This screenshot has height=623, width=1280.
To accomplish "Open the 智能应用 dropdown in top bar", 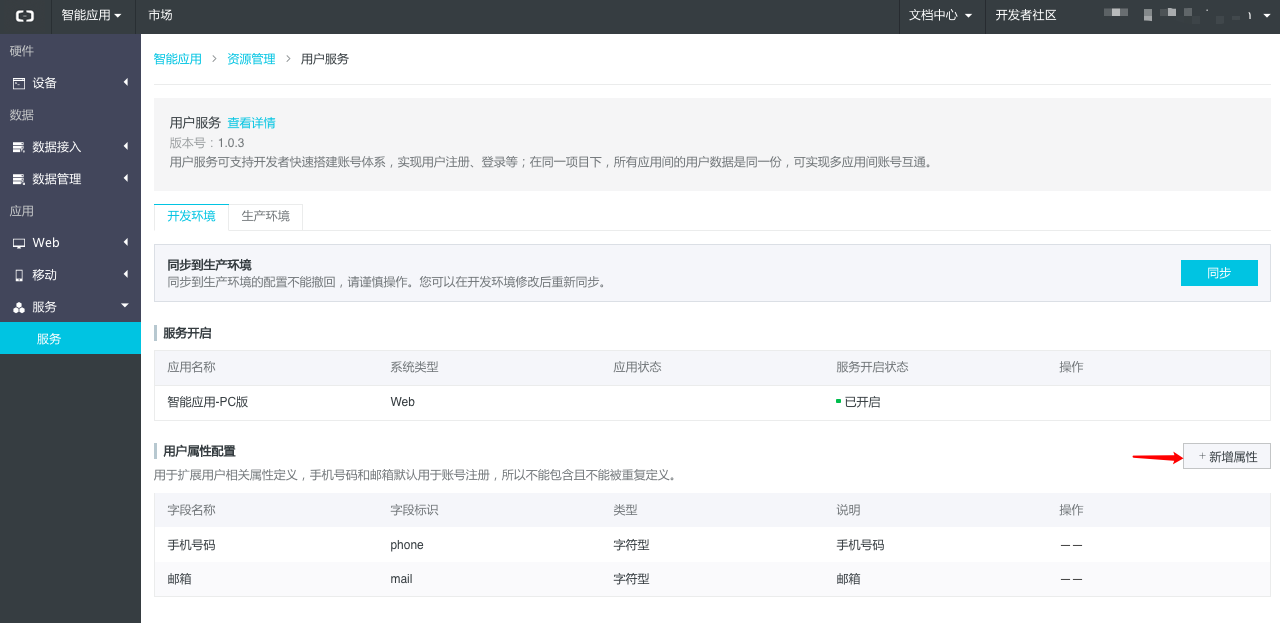I will [x=91, y=16].
